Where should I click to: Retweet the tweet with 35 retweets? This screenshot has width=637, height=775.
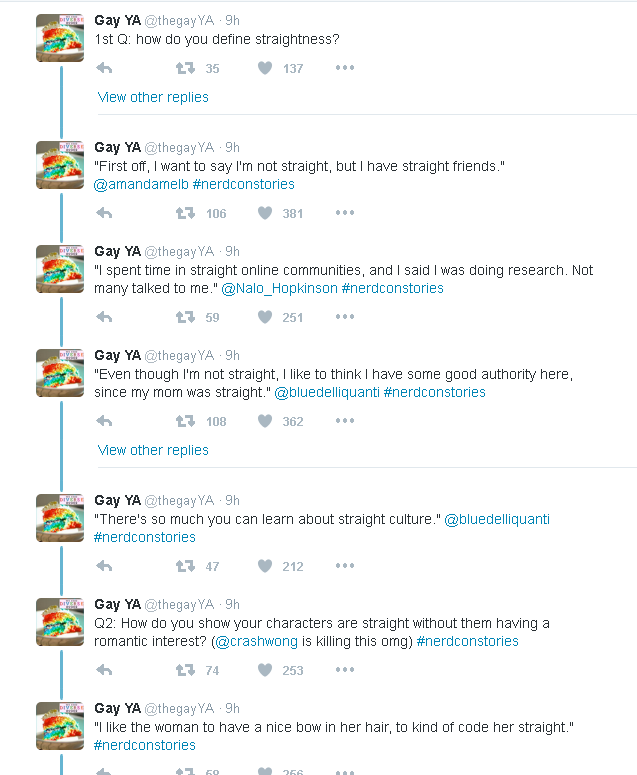click(x=185, y=69)
